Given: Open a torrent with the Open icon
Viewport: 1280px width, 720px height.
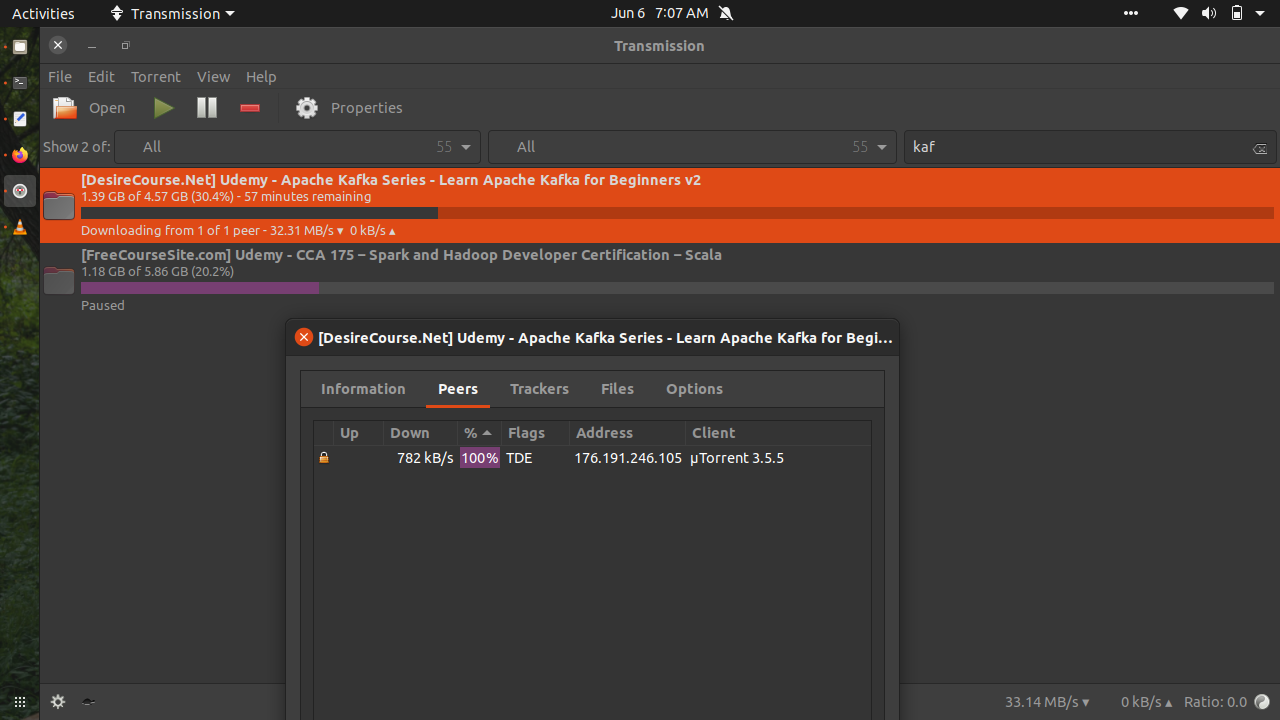Looking at the screenshot, I should click(x=65, y=108).
